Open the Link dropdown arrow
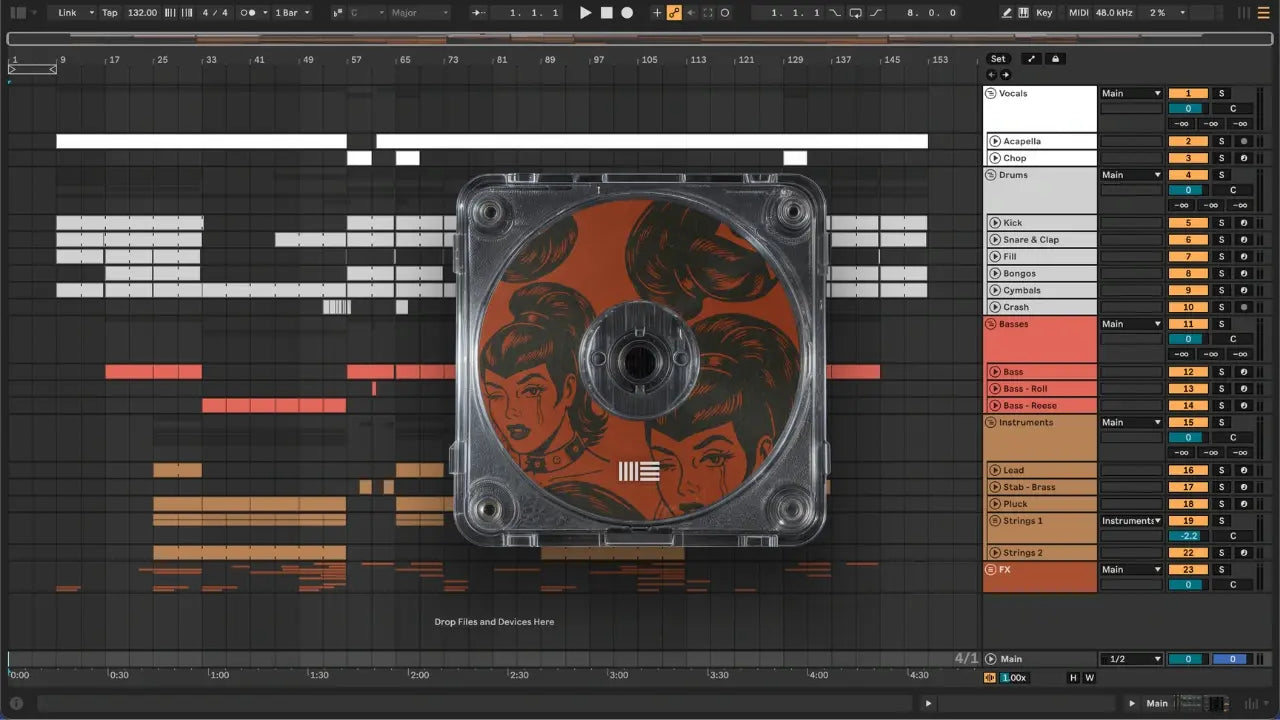The width and height of the screenshot is (1280, 720). (90, 13)
